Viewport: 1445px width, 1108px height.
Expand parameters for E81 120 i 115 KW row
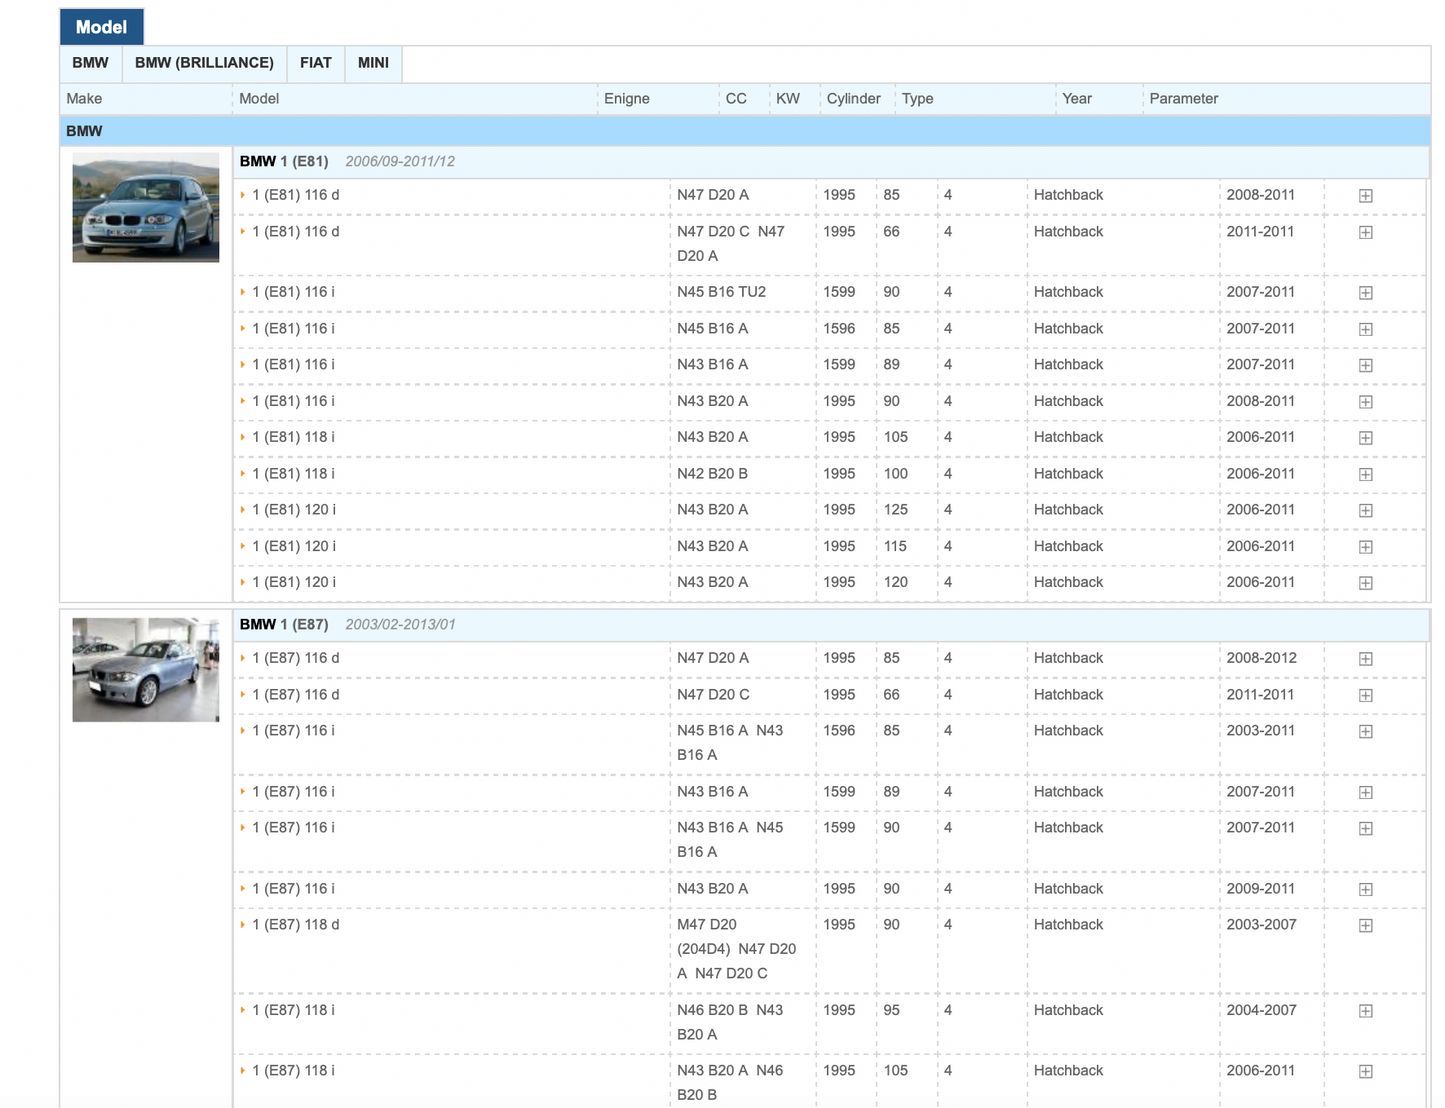(x=1365, y=547)
